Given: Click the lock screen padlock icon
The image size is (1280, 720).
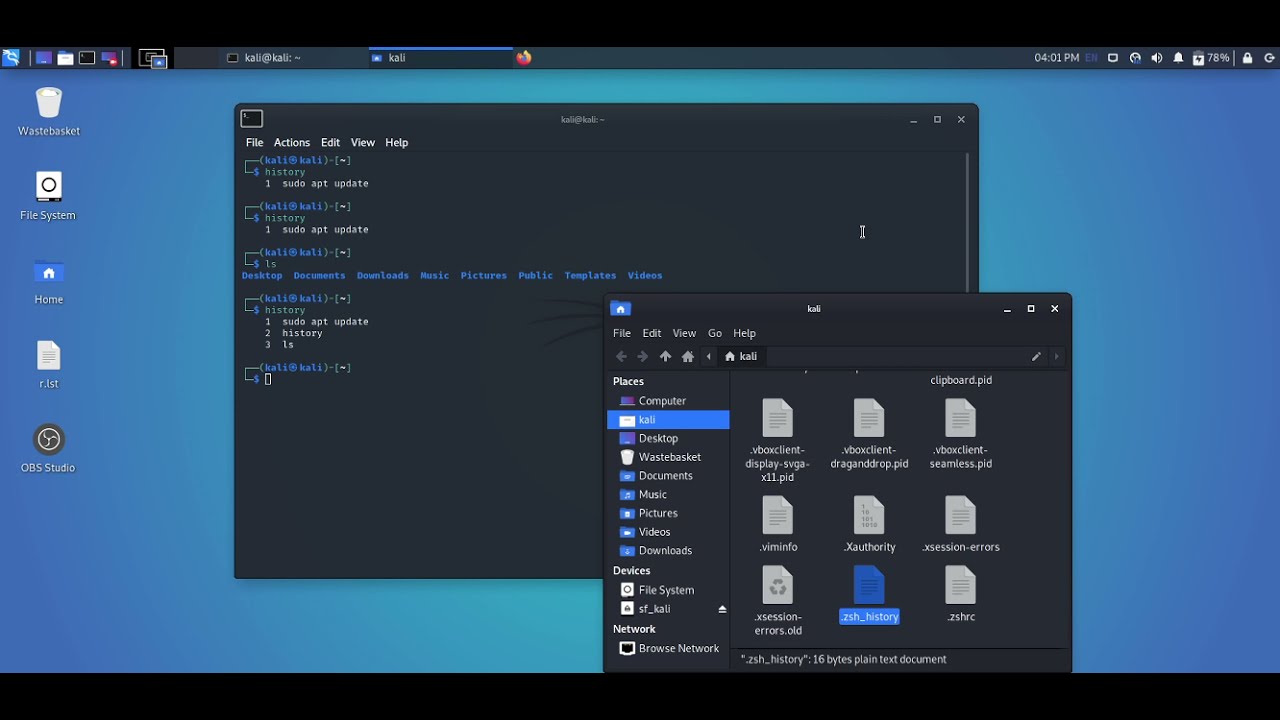Looking at the screenshot, I should 1247,58.
